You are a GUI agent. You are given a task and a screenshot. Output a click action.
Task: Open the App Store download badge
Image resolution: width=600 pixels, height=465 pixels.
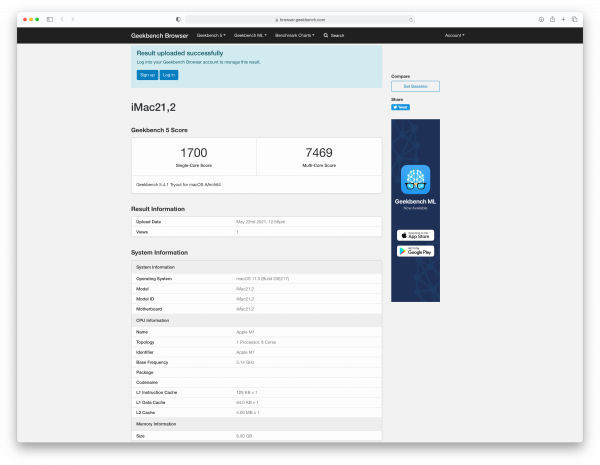coord(415,235)
